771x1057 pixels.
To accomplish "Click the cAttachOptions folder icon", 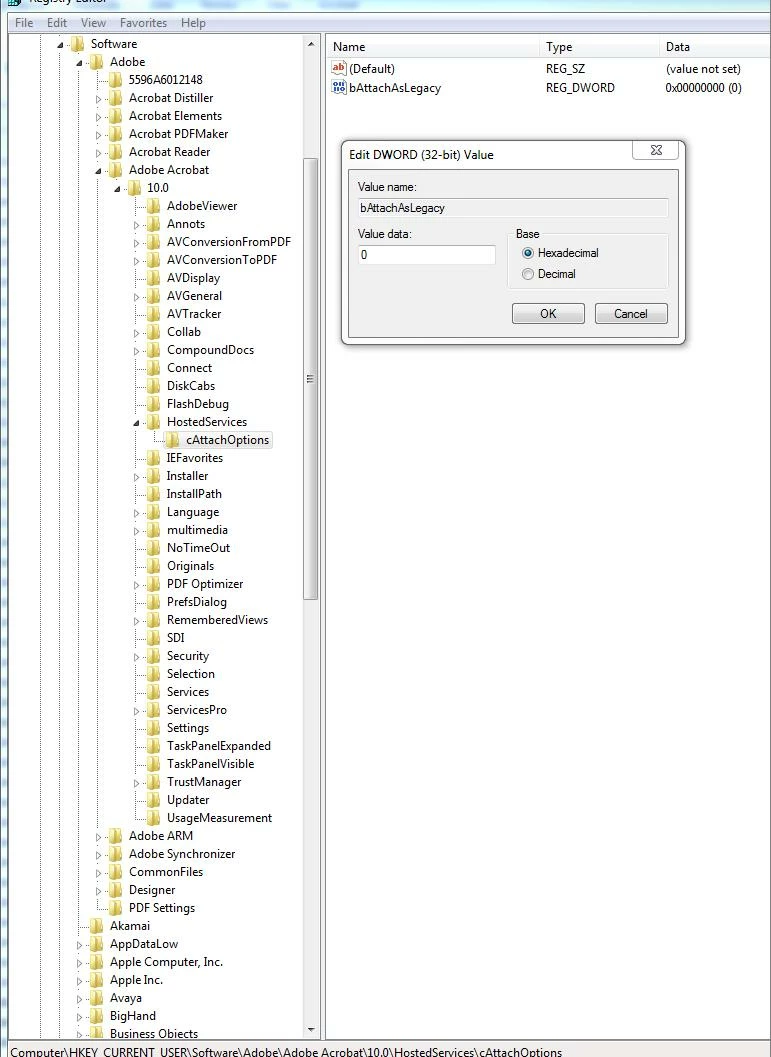I will pyautogui.click(x=173, y=440).
